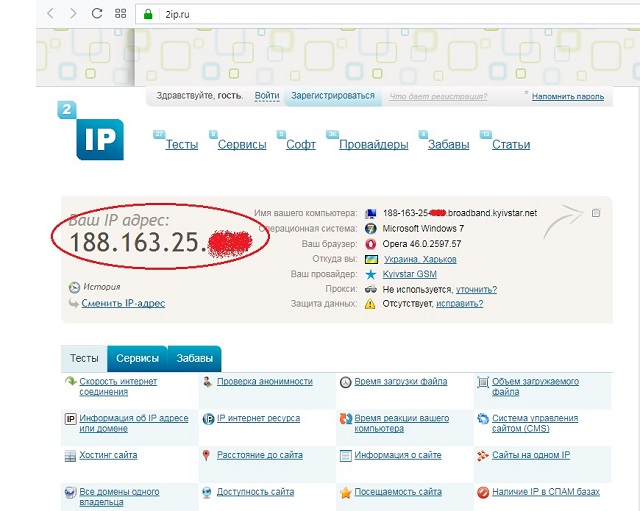Open Информация о сайте test

point(398,455)
